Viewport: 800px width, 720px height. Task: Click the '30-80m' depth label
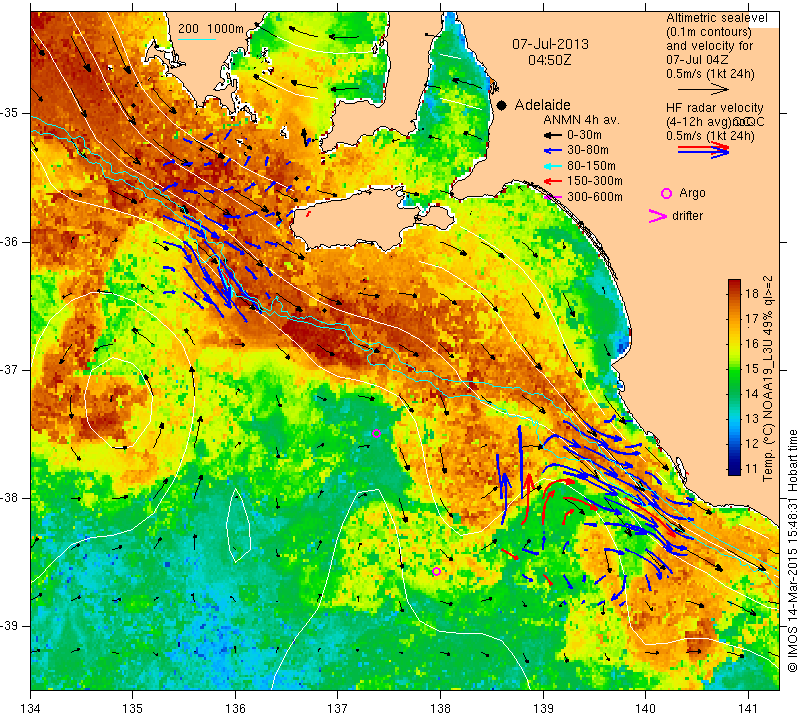tap(587, 151)
